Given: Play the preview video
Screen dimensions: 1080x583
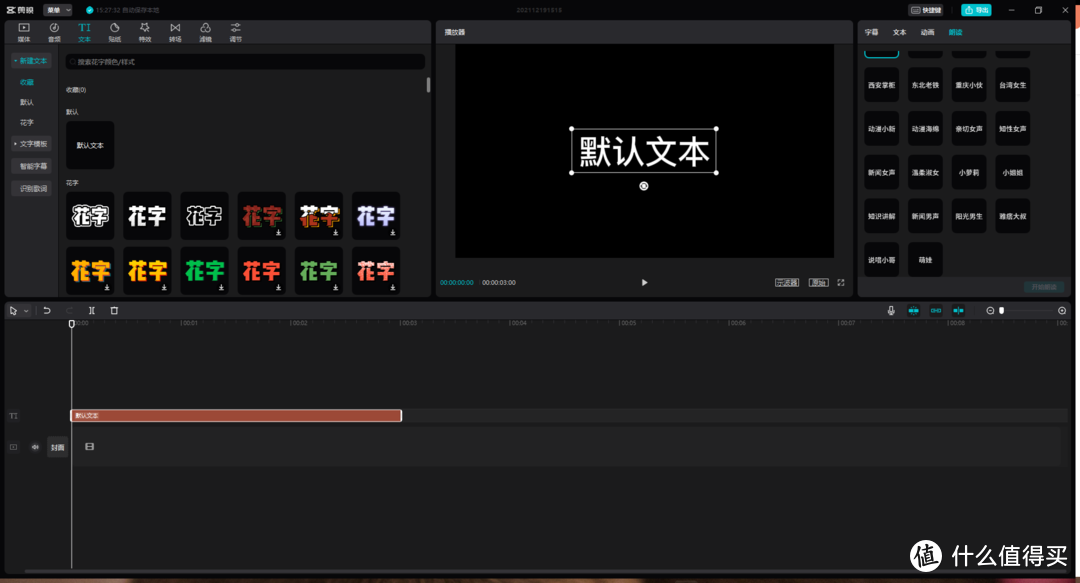Looking at the screenshot, I should point(644,283).
